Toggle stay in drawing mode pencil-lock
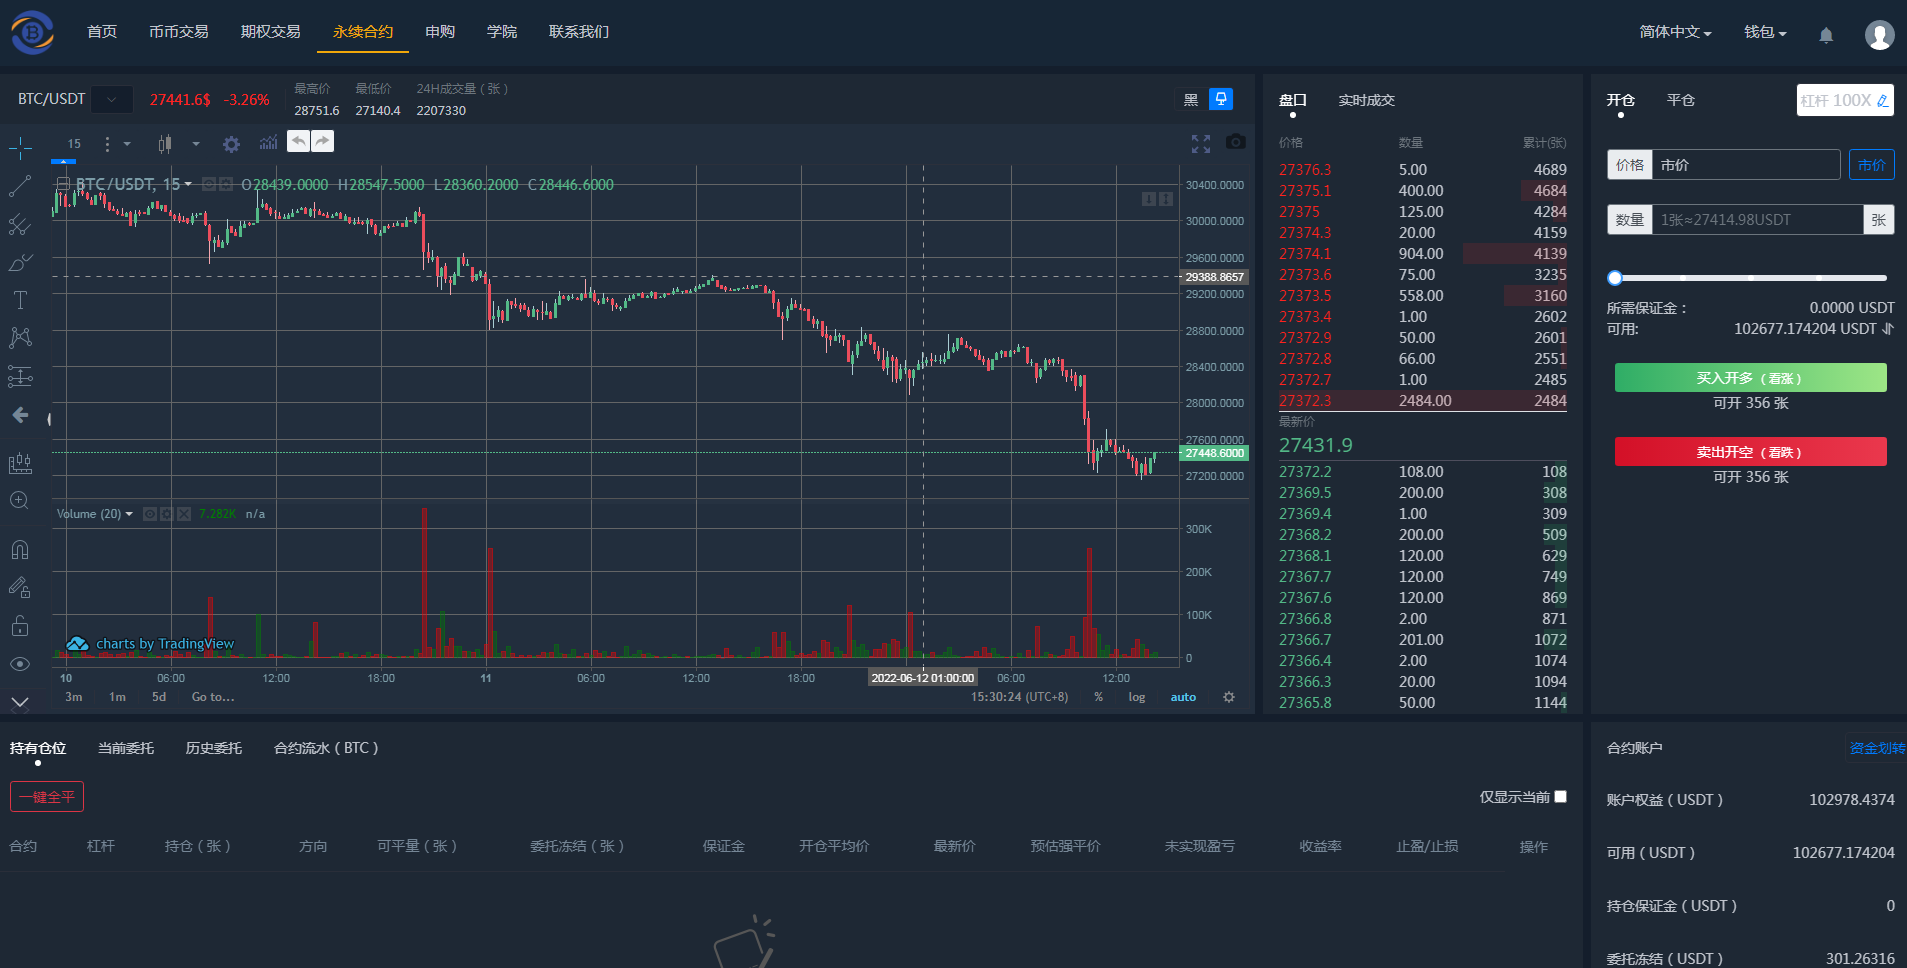This screenshot has height=968, width=1907. (x=20, y=587)
